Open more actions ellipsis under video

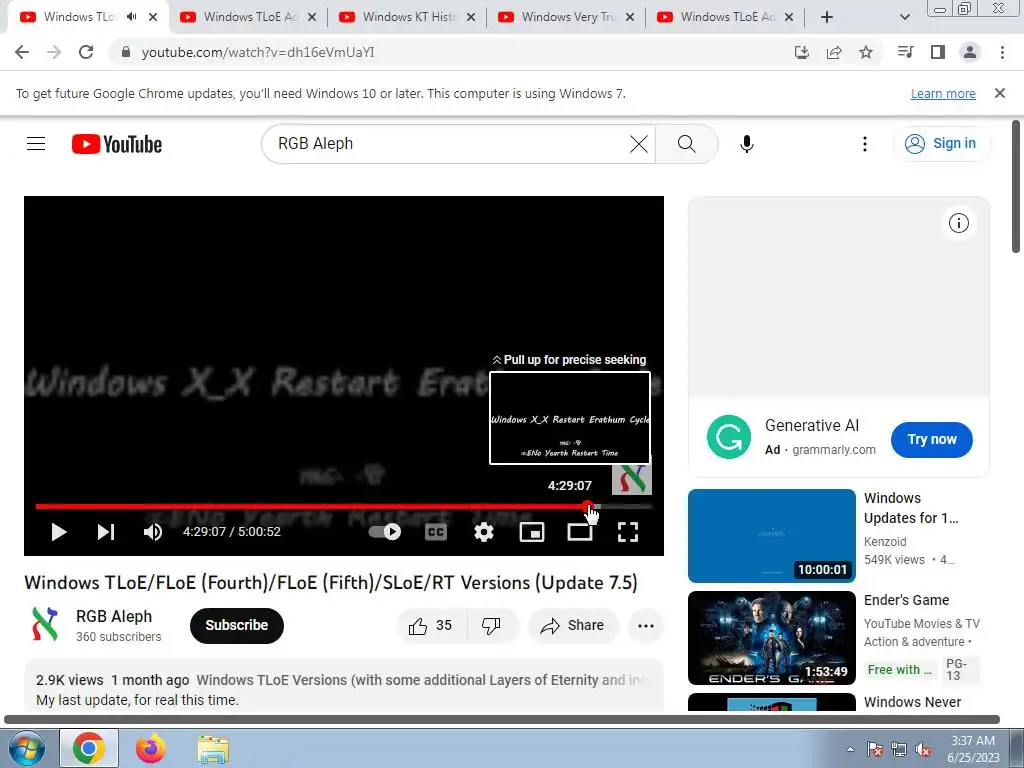(x=646, y=626)
